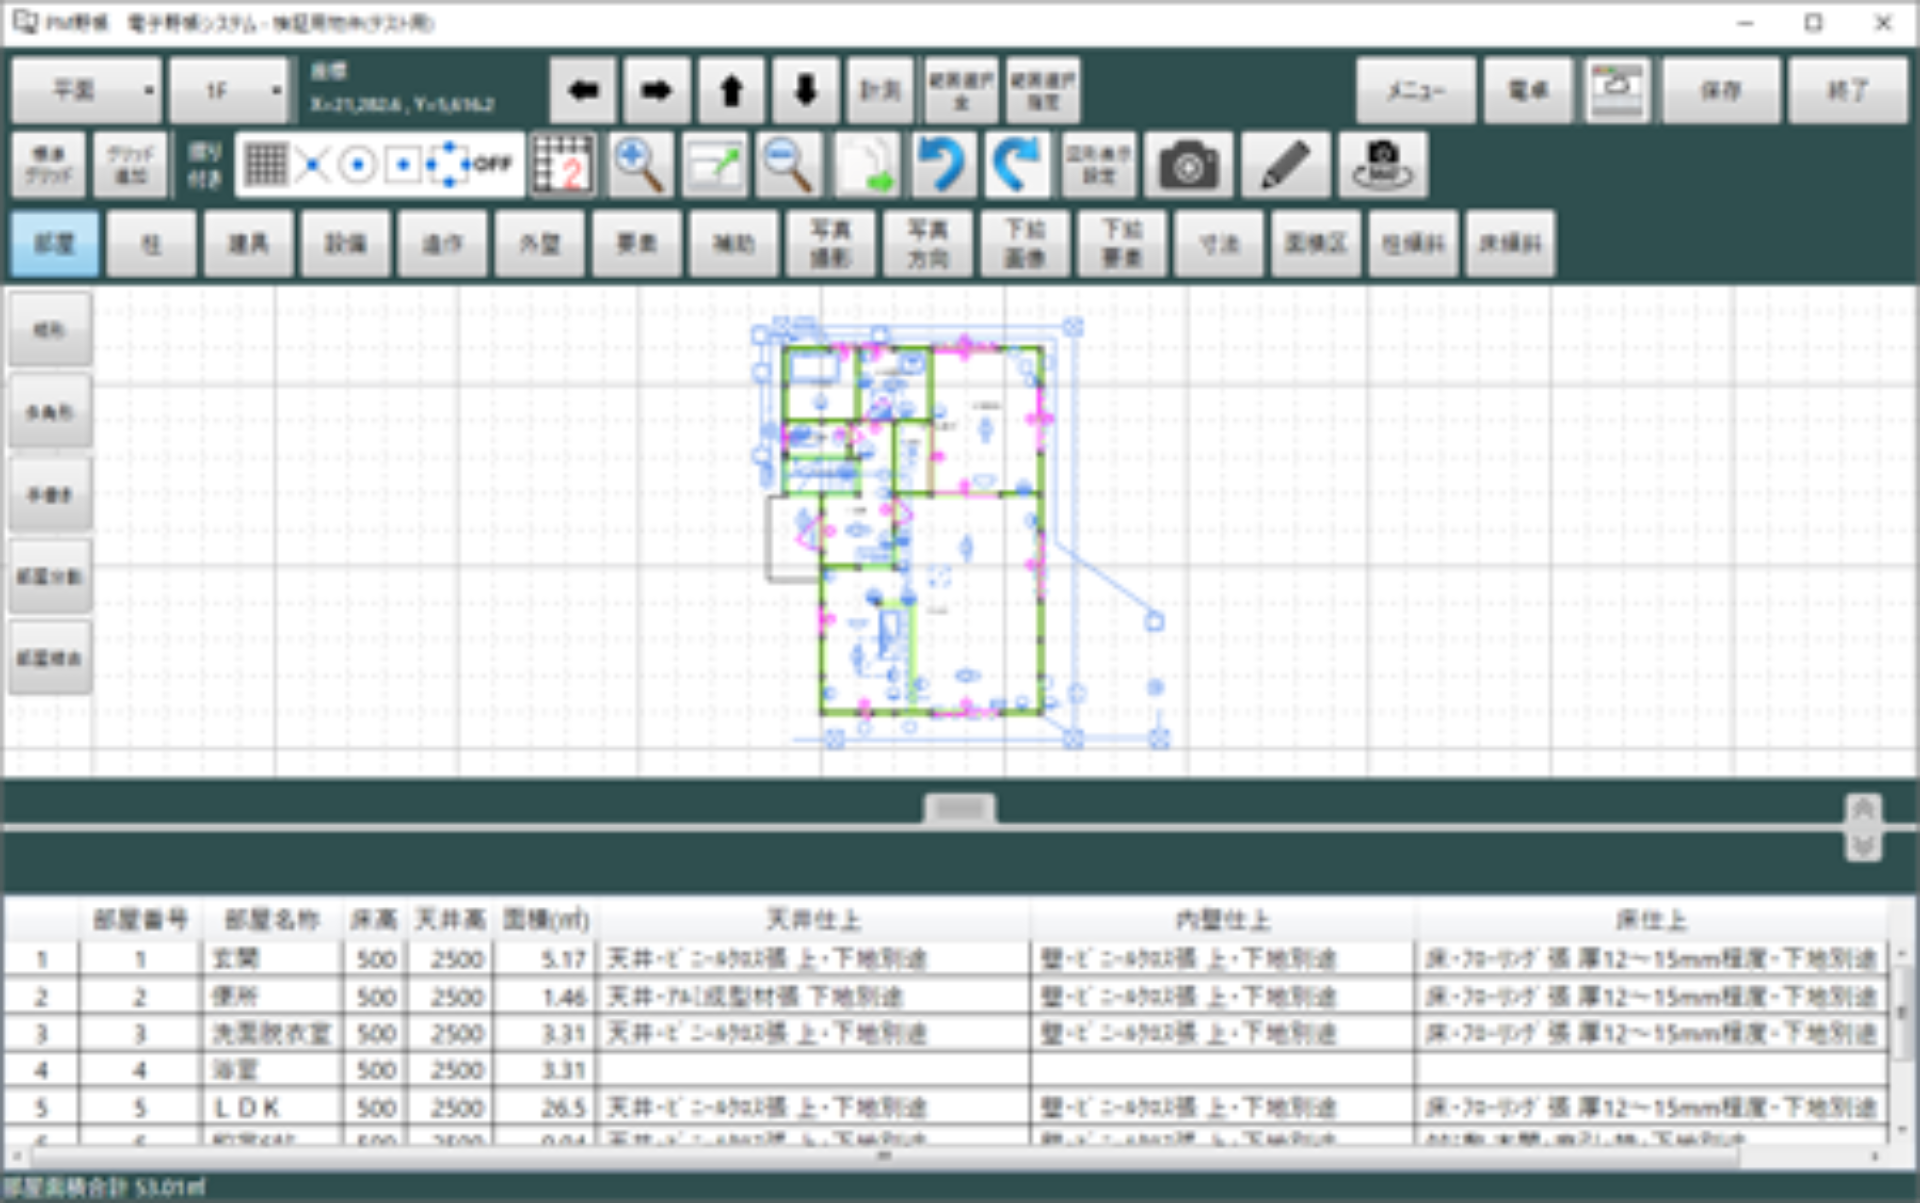Select the 要素 tab
The width and height of the screenshot is (1920, 1203).
tap(636, 243)
